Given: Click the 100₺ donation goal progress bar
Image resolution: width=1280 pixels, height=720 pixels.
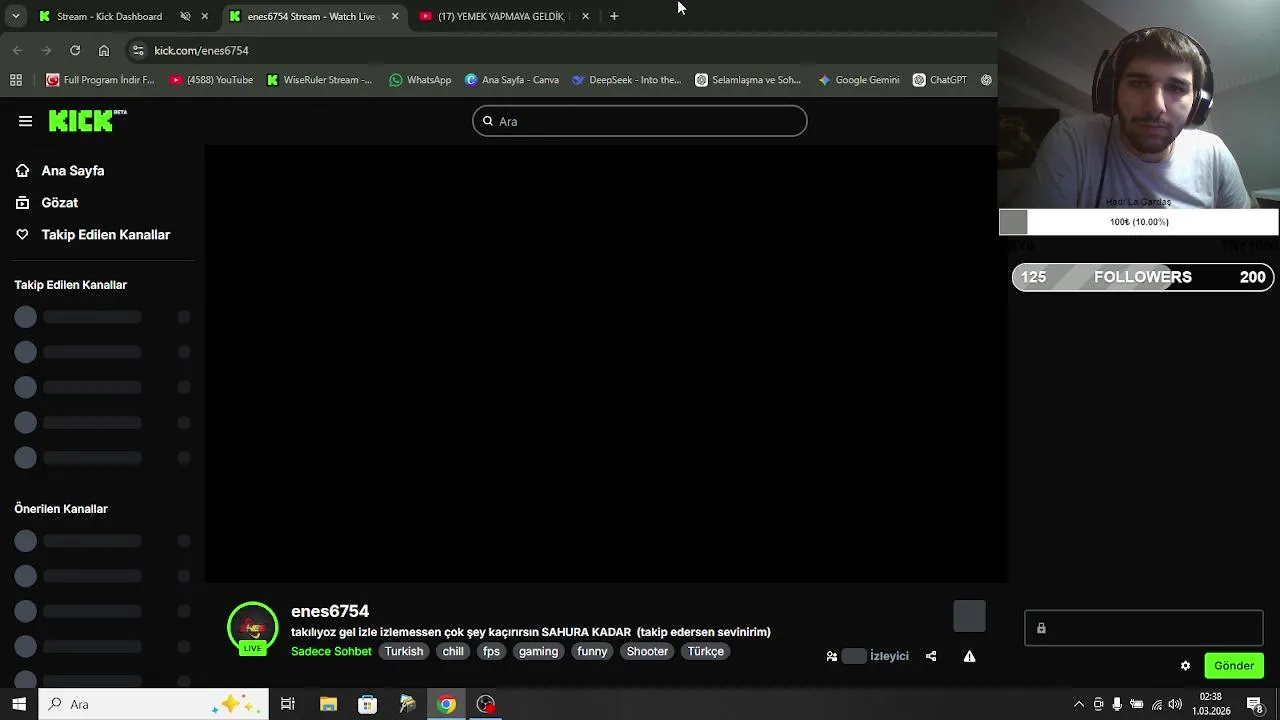Looking at the screenshot, I should pos(1139,222).
